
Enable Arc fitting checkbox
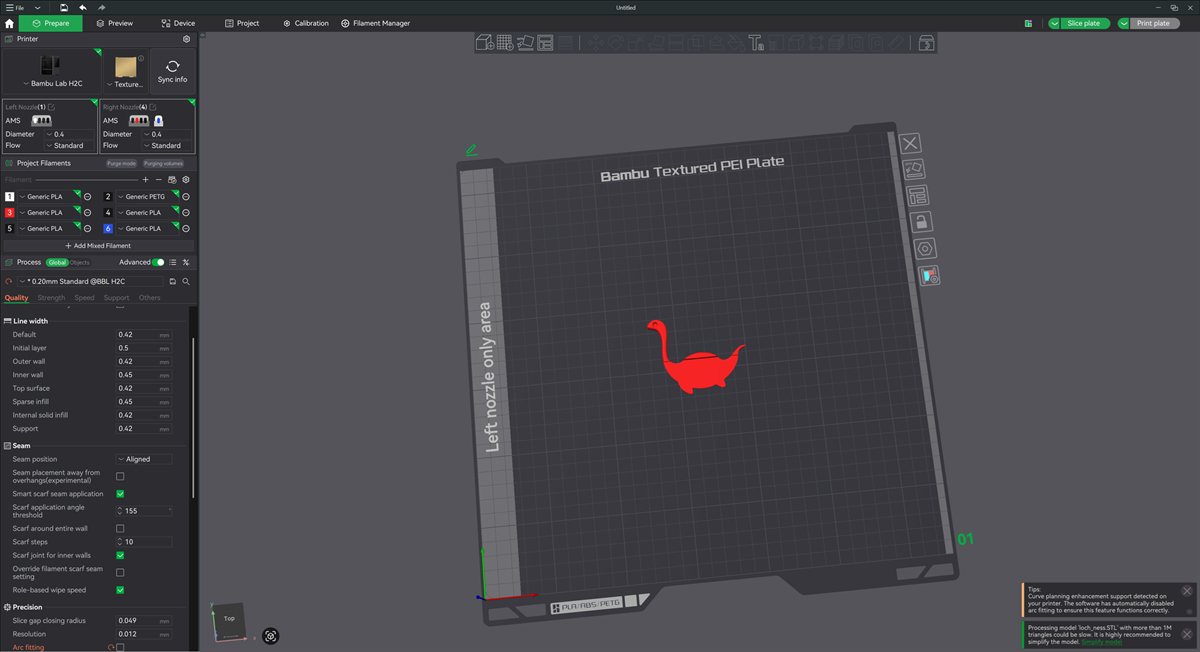pyautogui.click(x=120, y=648)
